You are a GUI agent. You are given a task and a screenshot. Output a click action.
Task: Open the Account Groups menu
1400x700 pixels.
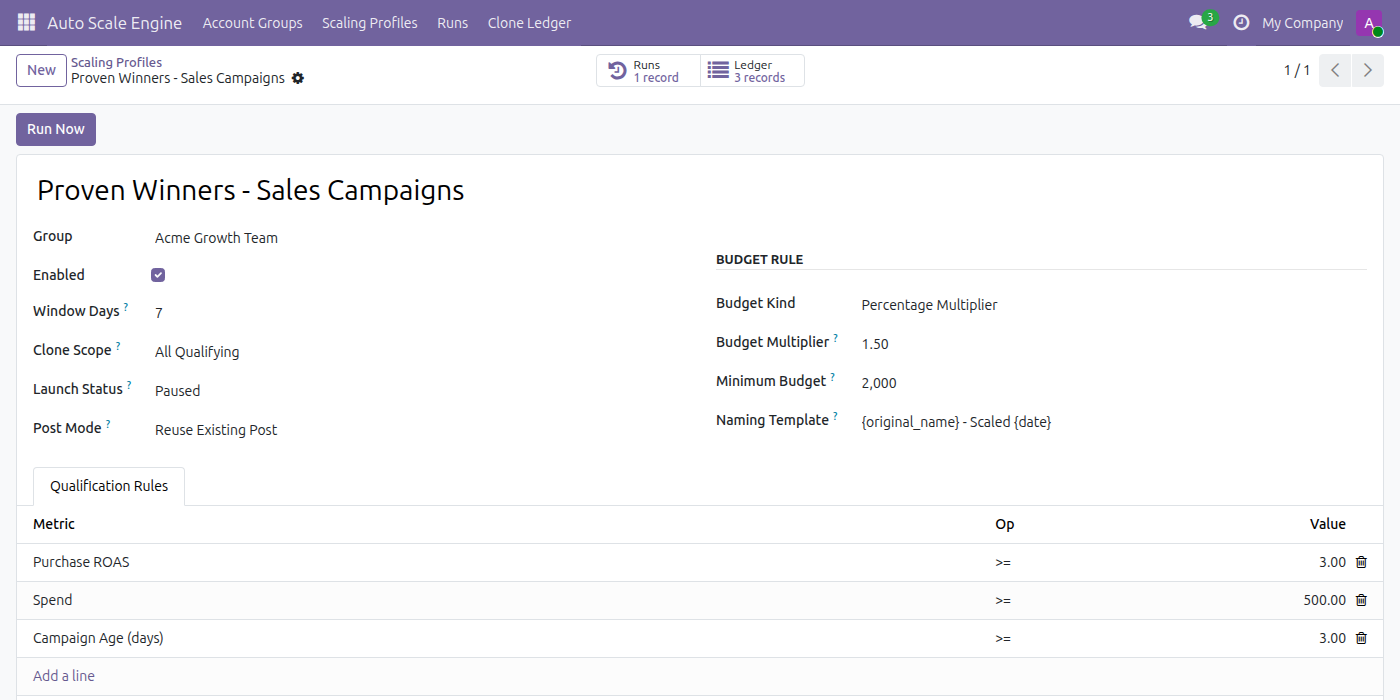point(252,22)
